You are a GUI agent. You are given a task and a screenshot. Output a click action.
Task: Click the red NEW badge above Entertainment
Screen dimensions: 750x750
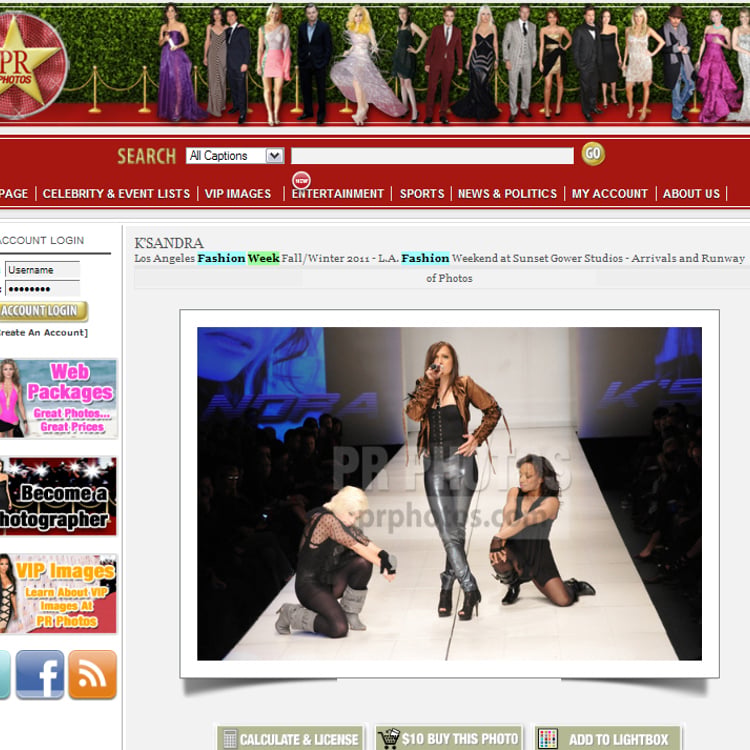click(301, 180)
